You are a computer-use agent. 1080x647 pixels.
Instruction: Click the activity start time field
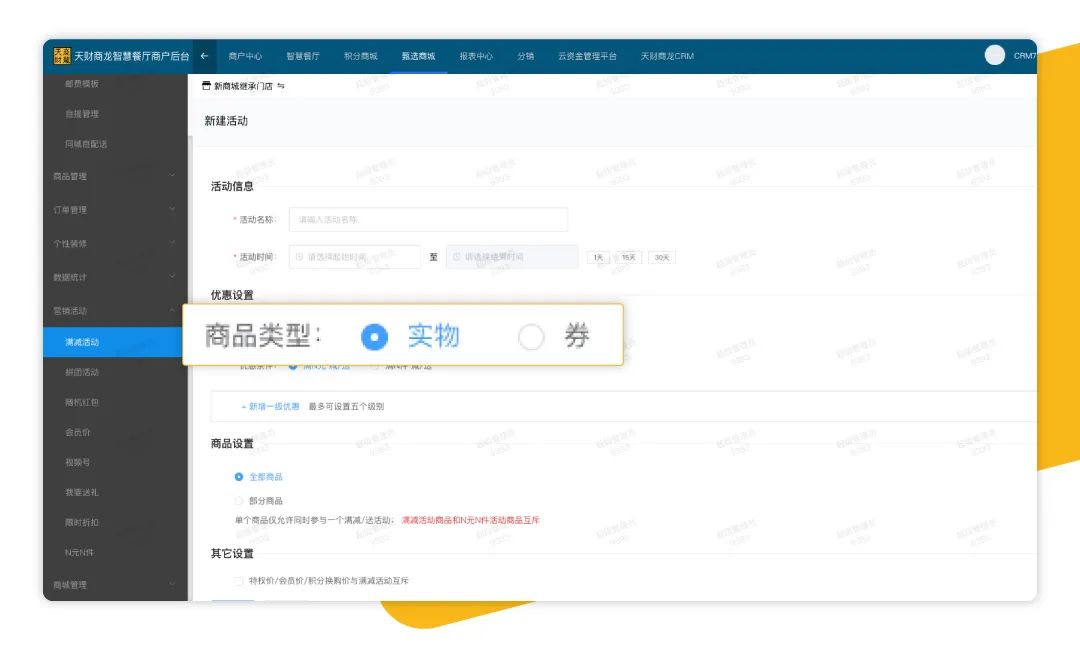click(355, 257)
